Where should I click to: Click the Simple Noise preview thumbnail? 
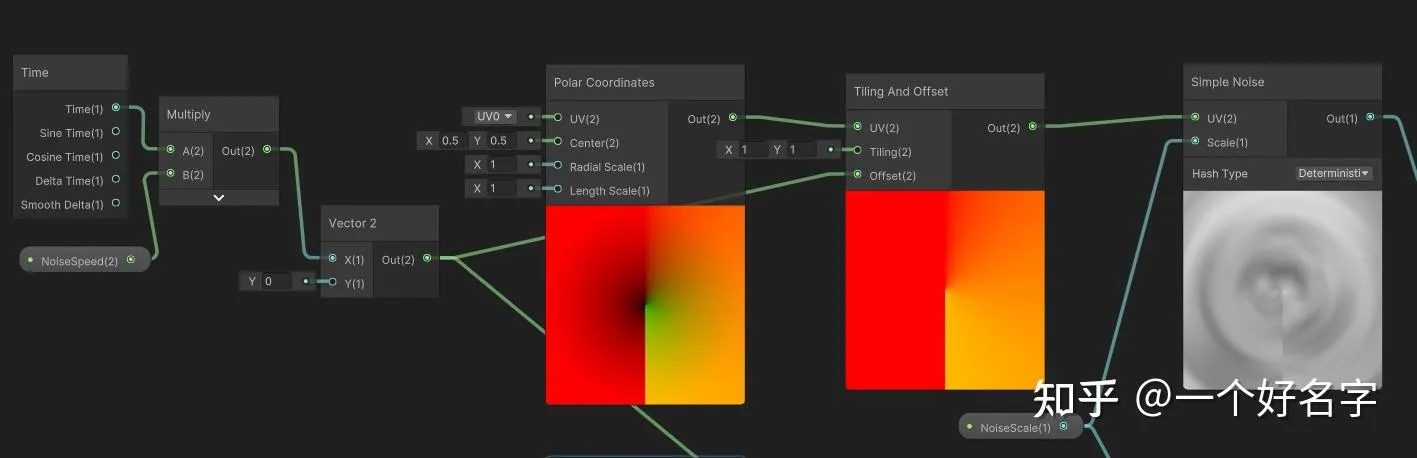point(1282,290)
